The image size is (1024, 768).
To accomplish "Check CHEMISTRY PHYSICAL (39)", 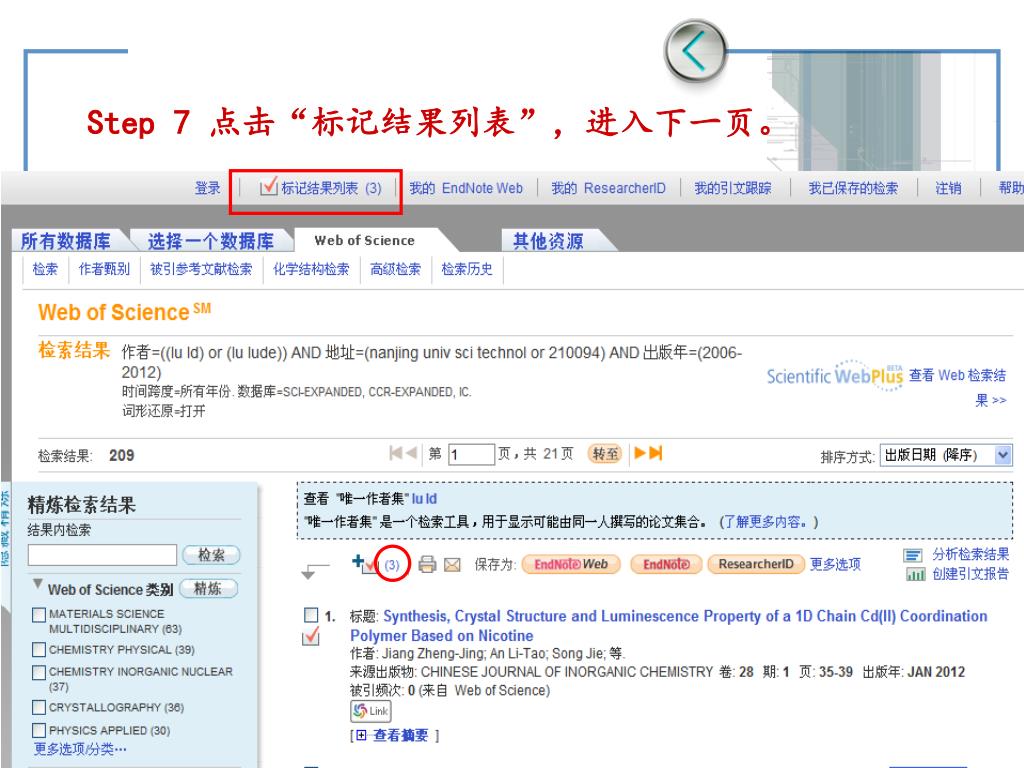I will [39, 650].
